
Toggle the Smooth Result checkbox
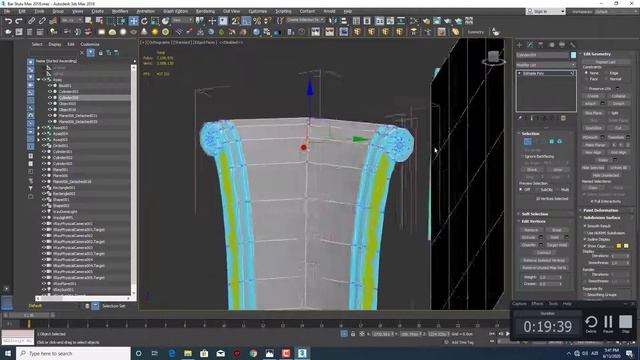click(x=585, y=226)
